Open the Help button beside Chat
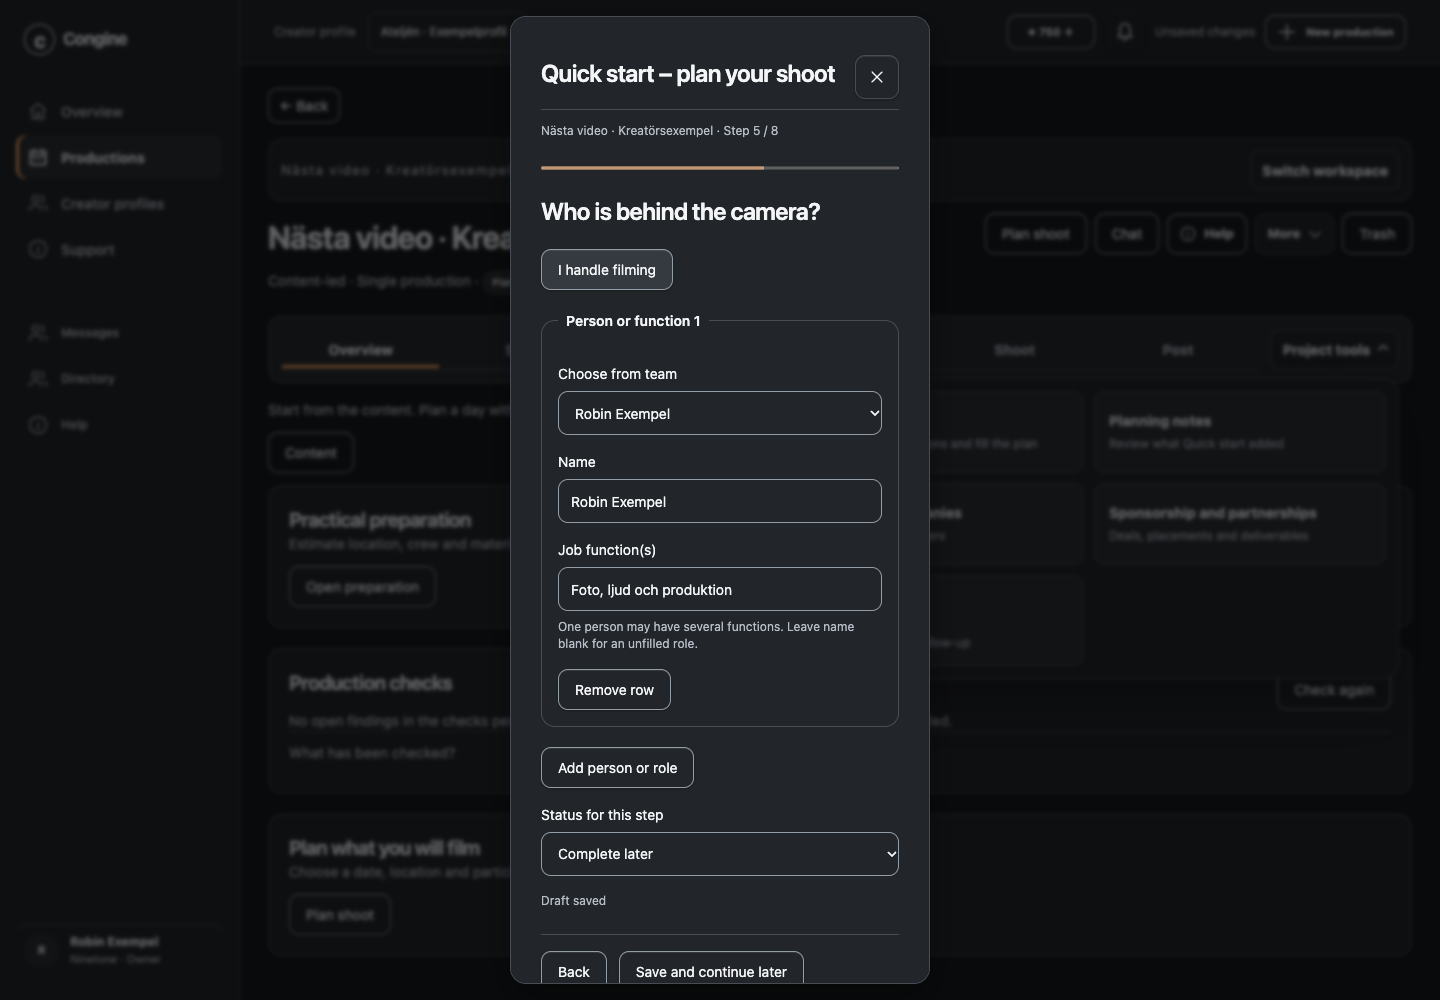The height and width of the screenshot is (1000, 1440). coord(1207,234)
